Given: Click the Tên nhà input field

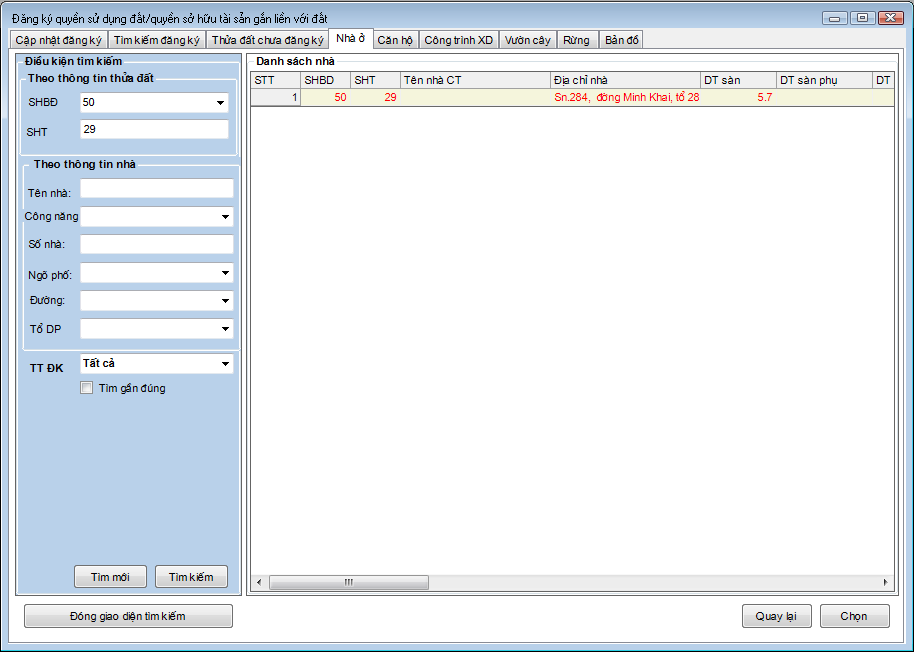Looking at the screenshot, I should click(x=156, y=189).
